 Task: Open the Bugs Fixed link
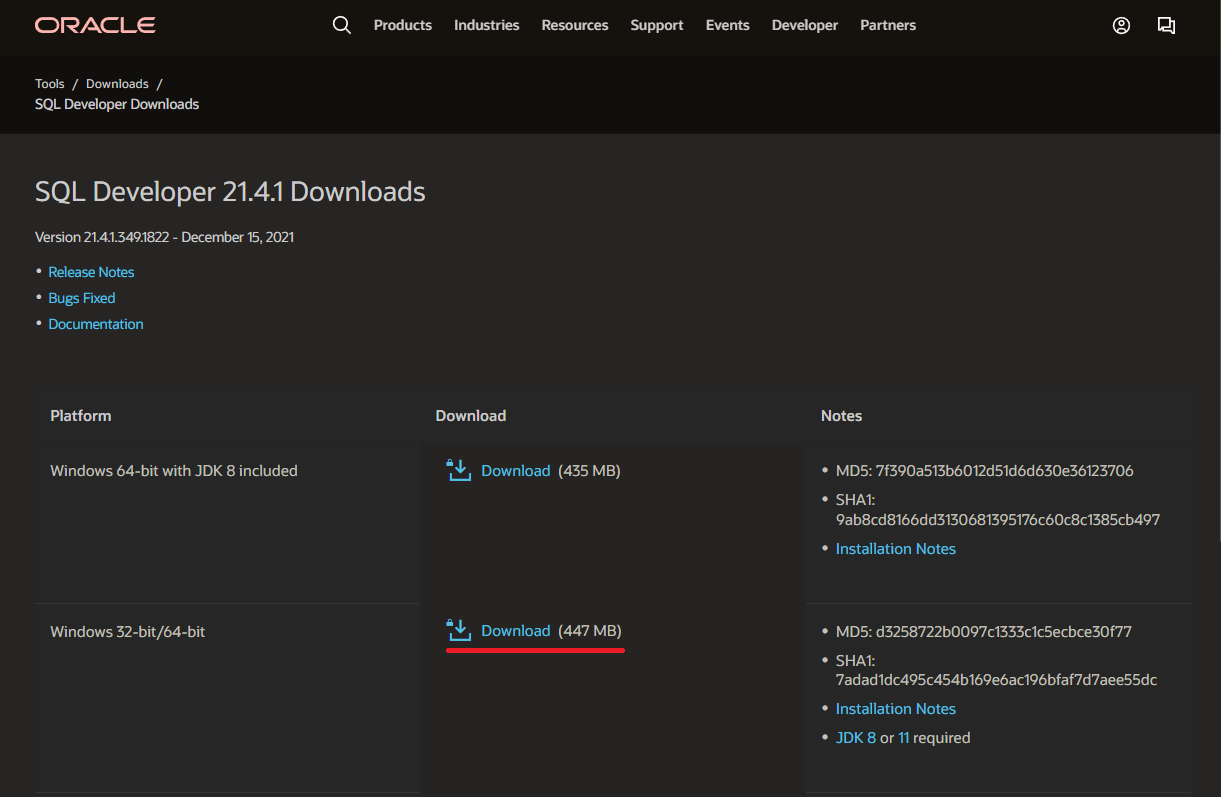(82, 298)
